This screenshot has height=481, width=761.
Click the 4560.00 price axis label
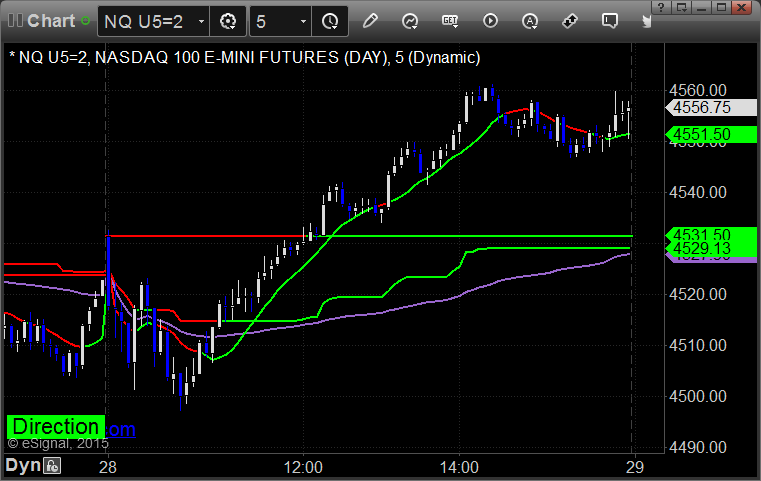pyautogui.click(x=697, y=90)
